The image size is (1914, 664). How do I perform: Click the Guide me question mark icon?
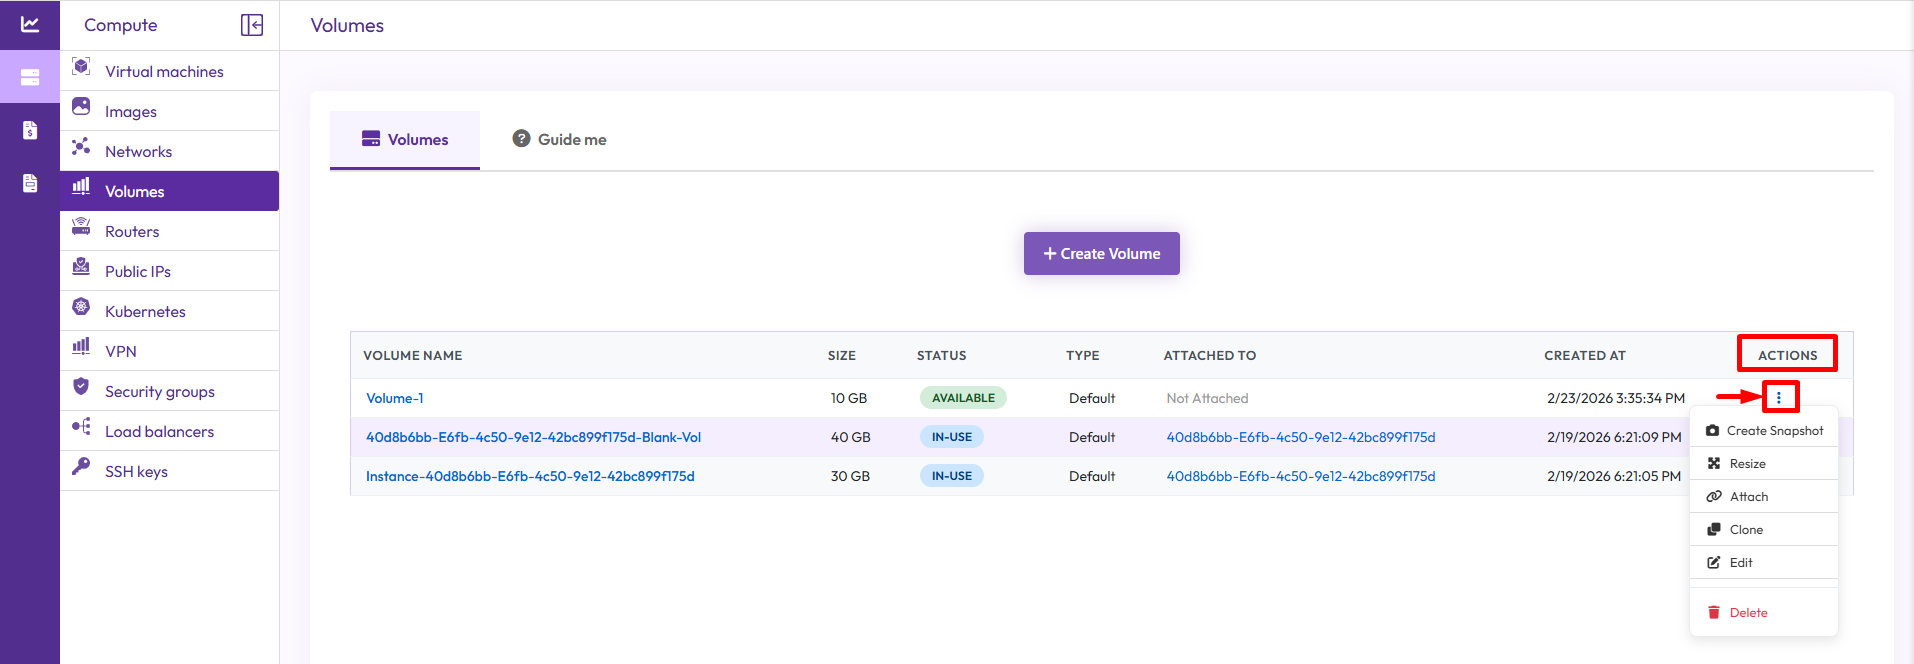(521, 139)
